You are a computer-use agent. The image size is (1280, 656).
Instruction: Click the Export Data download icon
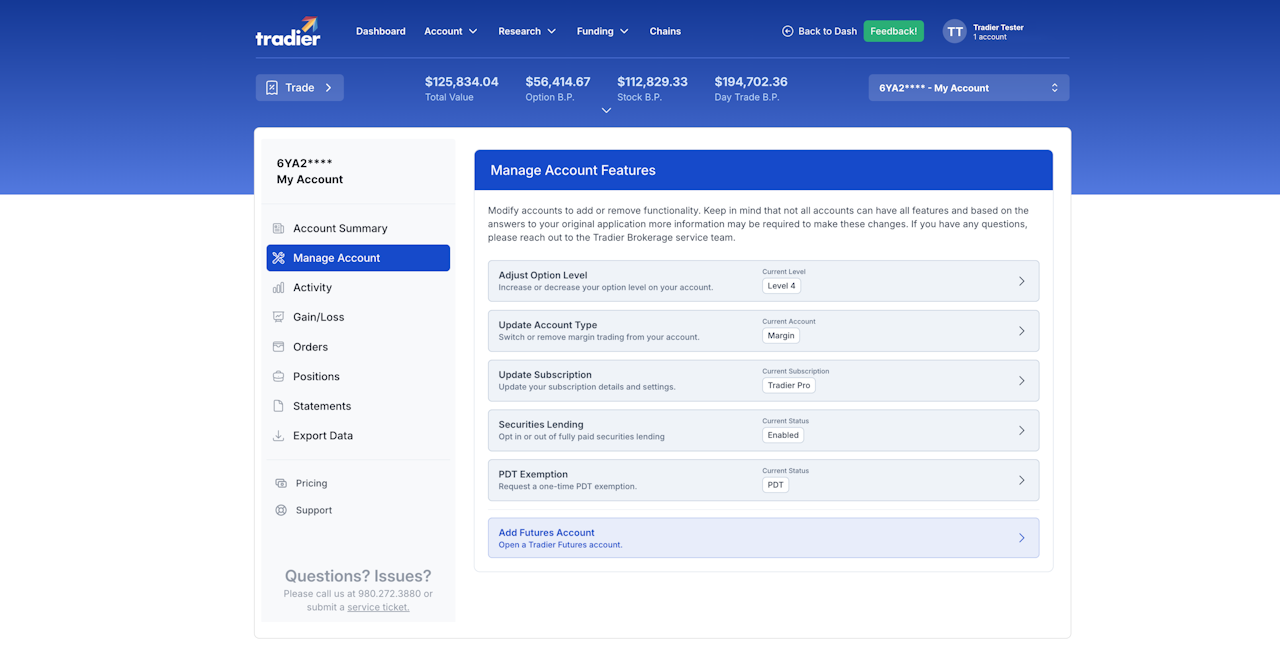(278, 436)
